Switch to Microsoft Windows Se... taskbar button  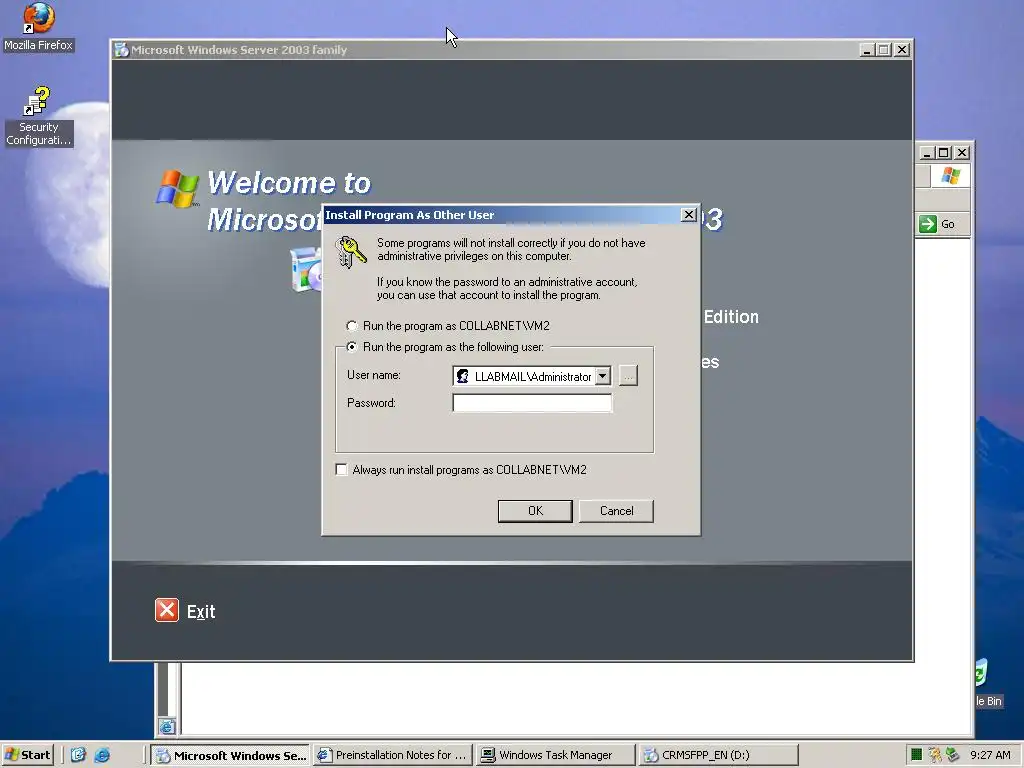(x=231, y=755)
